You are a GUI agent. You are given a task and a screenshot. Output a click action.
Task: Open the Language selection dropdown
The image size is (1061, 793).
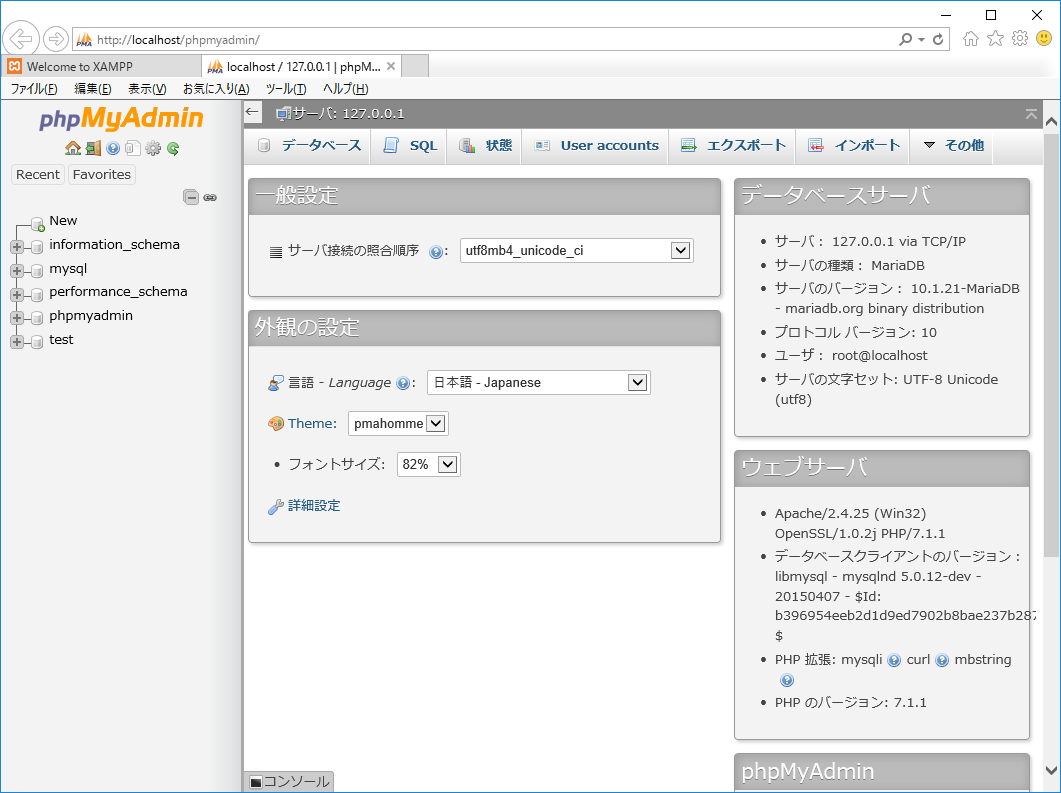[538, 382]
